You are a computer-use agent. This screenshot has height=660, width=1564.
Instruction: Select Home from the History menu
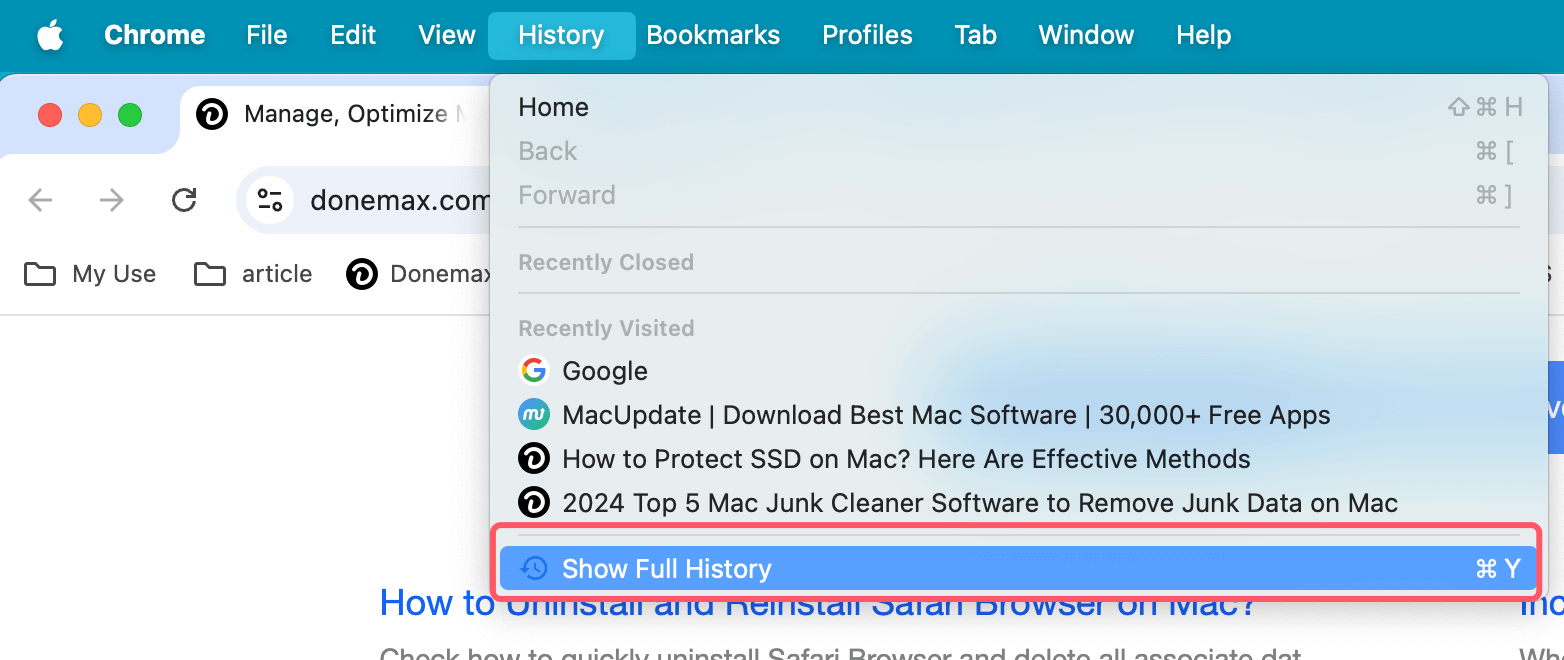point(553,107)
